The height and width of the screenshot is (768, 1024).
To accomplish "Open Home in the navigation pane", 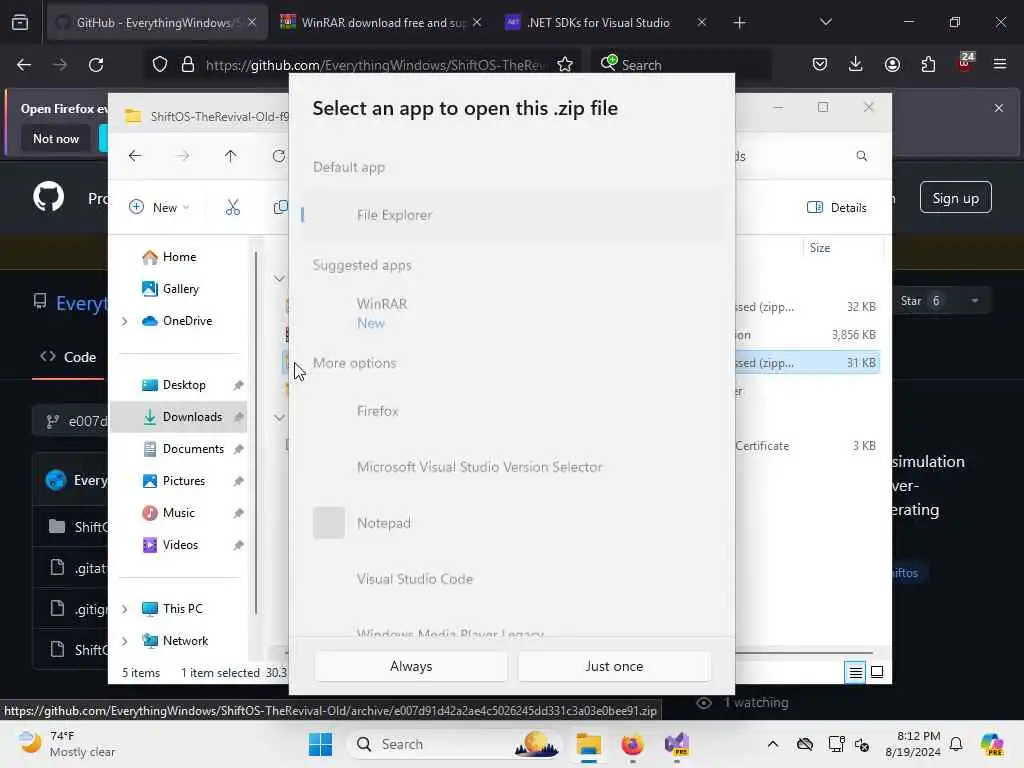I will click(x=178, y=257).
